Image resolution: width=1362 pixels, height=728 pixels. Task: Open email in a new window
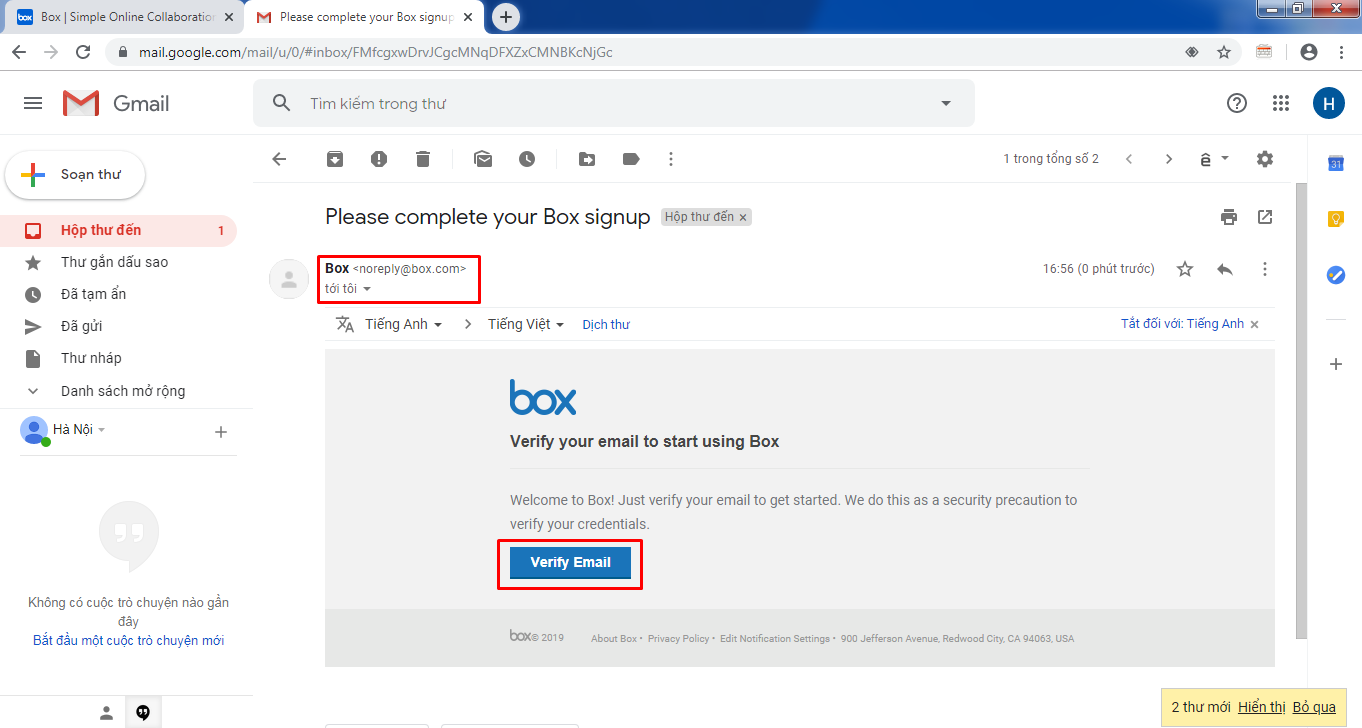pyautogui.click(x=1265, y=217)
